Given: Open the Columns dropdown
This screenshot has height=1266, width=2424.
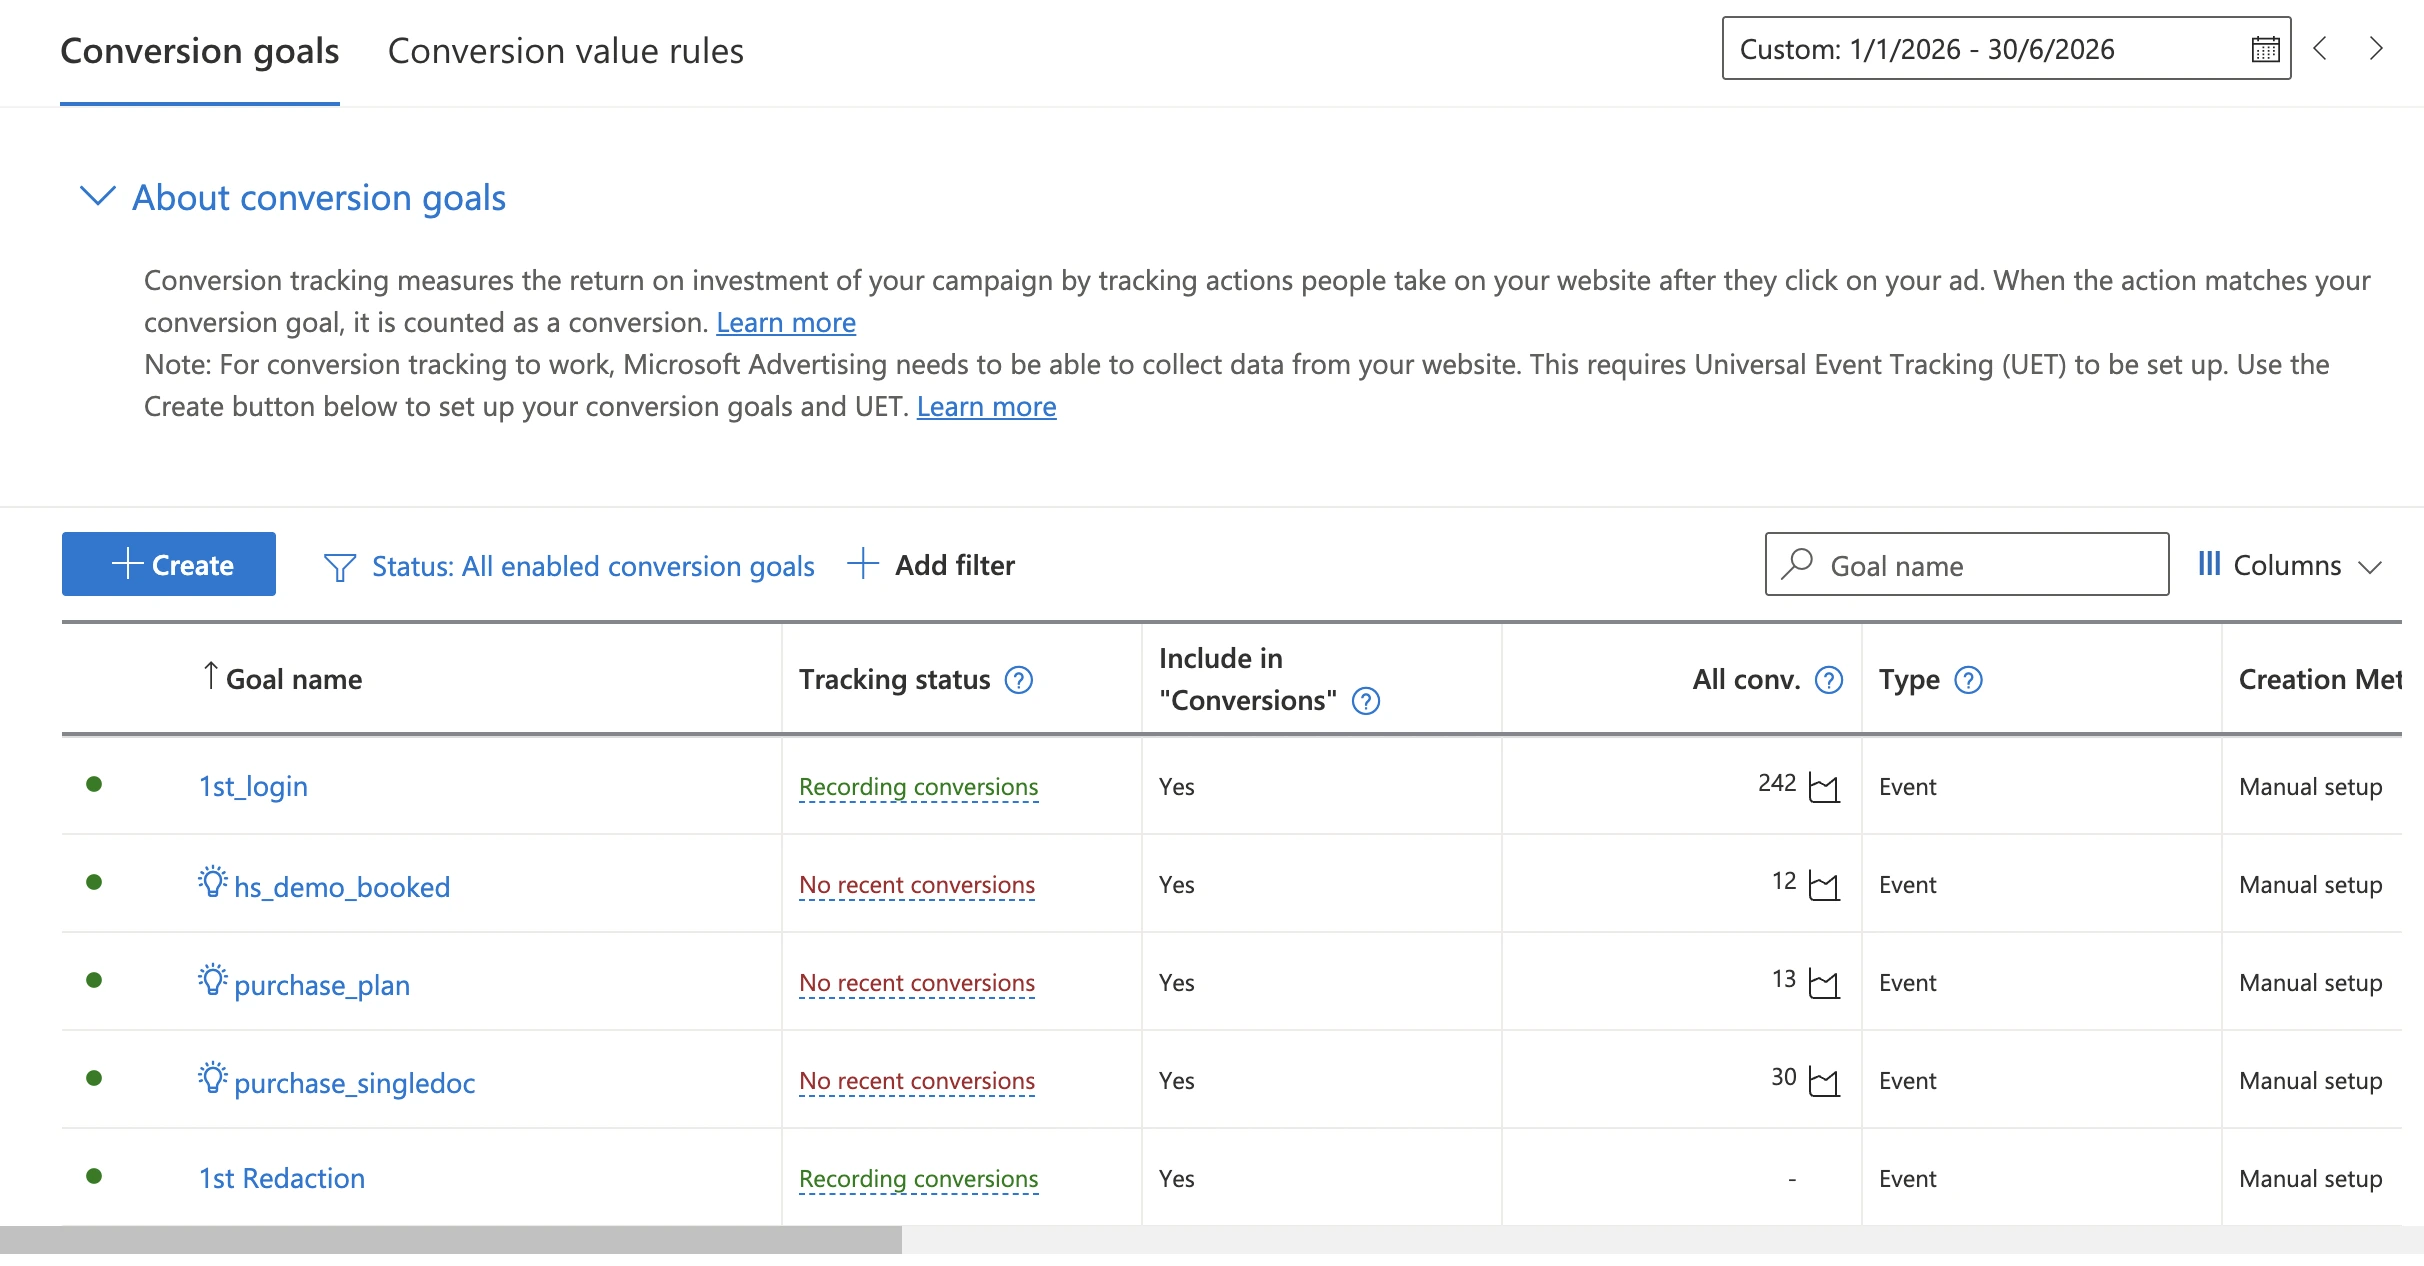Looking at the screenshot, I should click(2290, 565).
